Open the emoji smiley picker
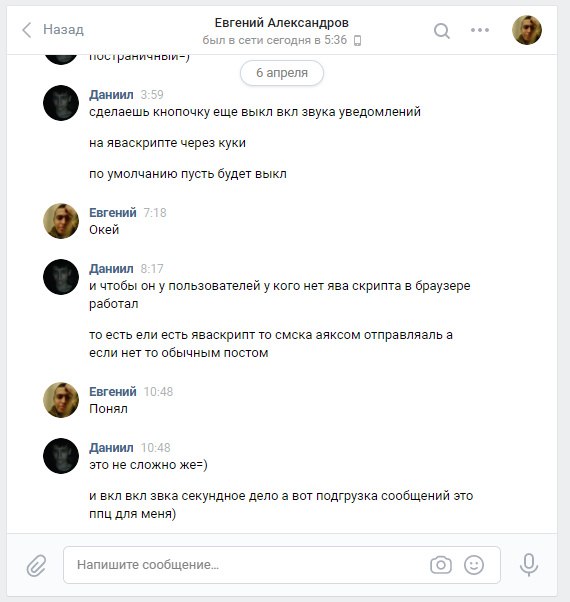This screenshot has height=602, width=570. (x=474, y=565)
